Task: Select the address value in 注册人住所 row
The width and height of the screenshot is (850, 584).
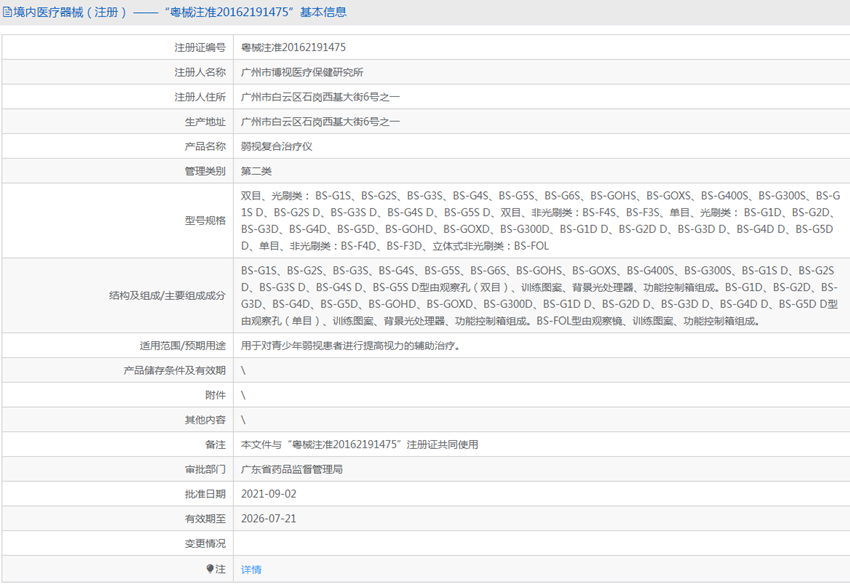Action: [320, 97]
